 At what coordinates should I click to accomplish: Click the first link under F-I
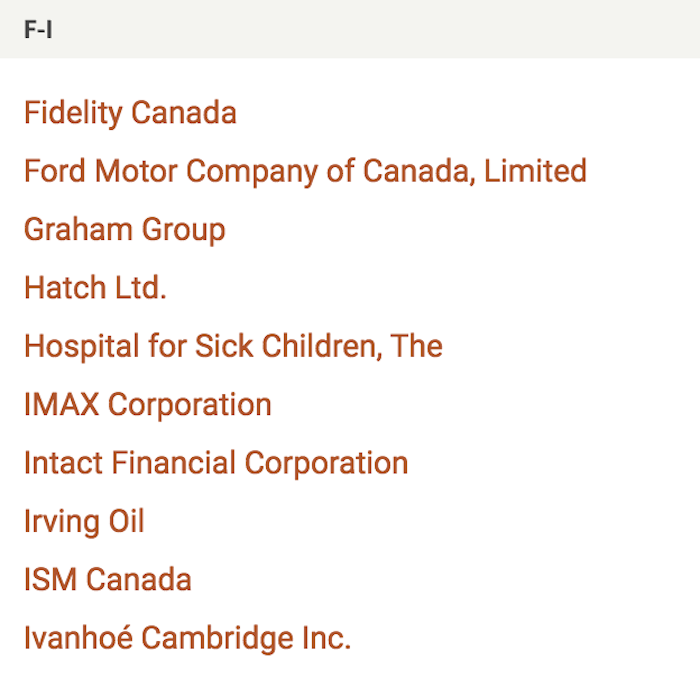pos(130,113)
